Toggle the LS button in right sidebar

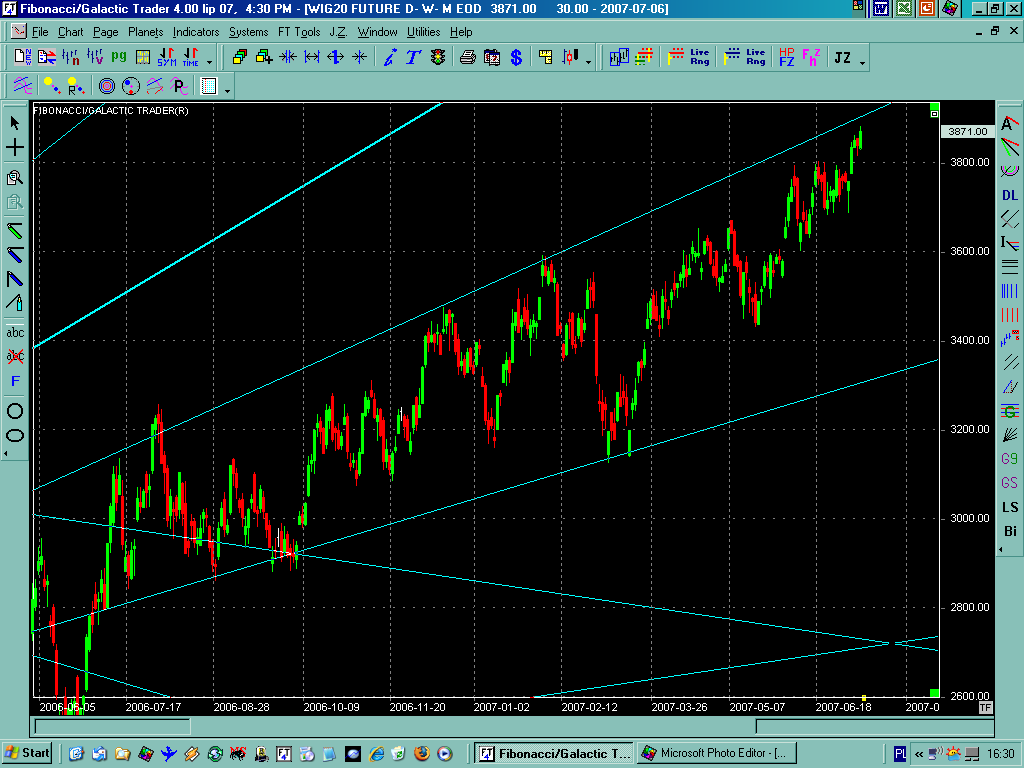[1010, 507]
